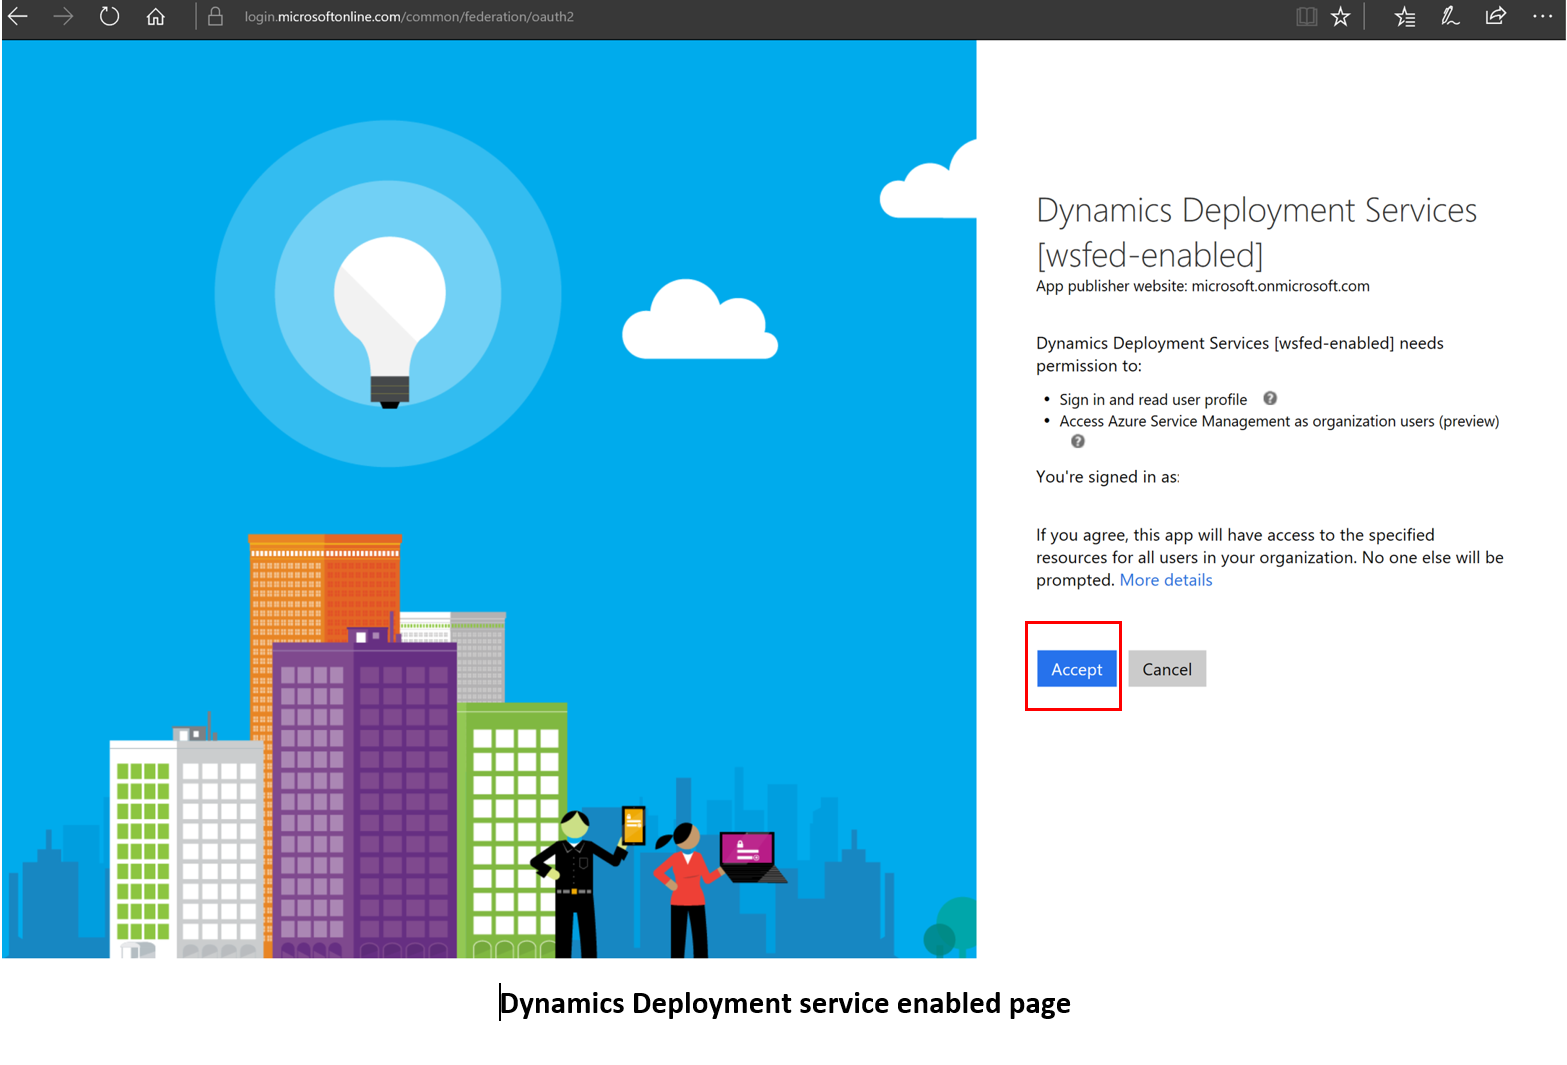Open the Settings and more menu
The height and width of the screenshot is (1065, 1567).
tap(1542, 16)
